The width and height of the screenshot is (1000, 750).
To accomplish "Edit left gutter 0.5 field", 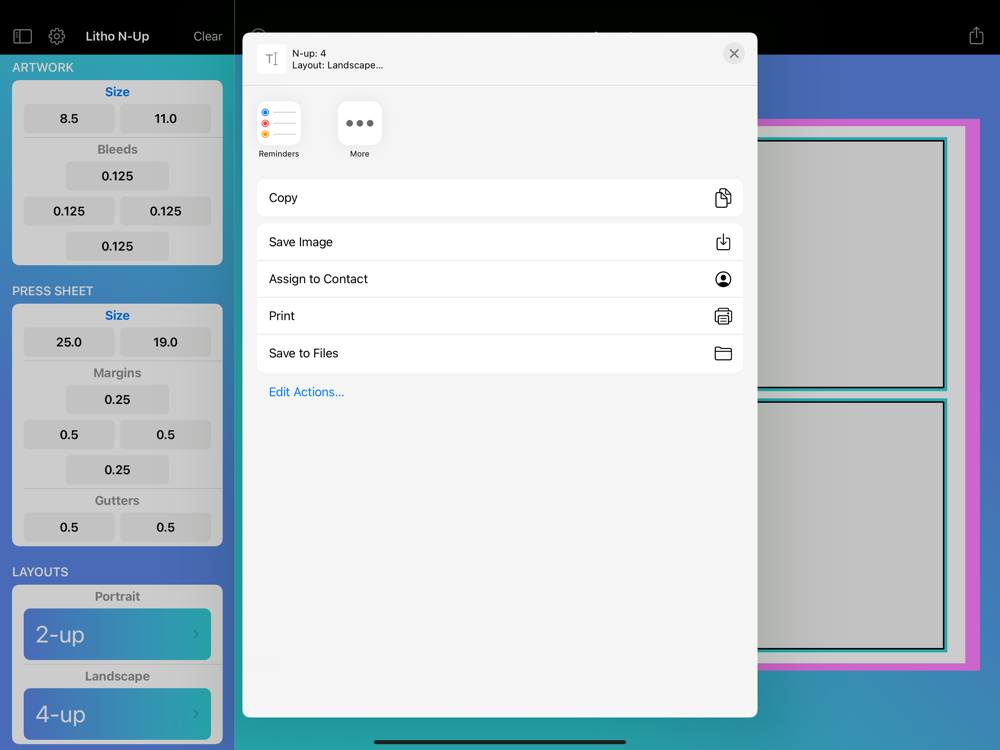I will 69,527.
